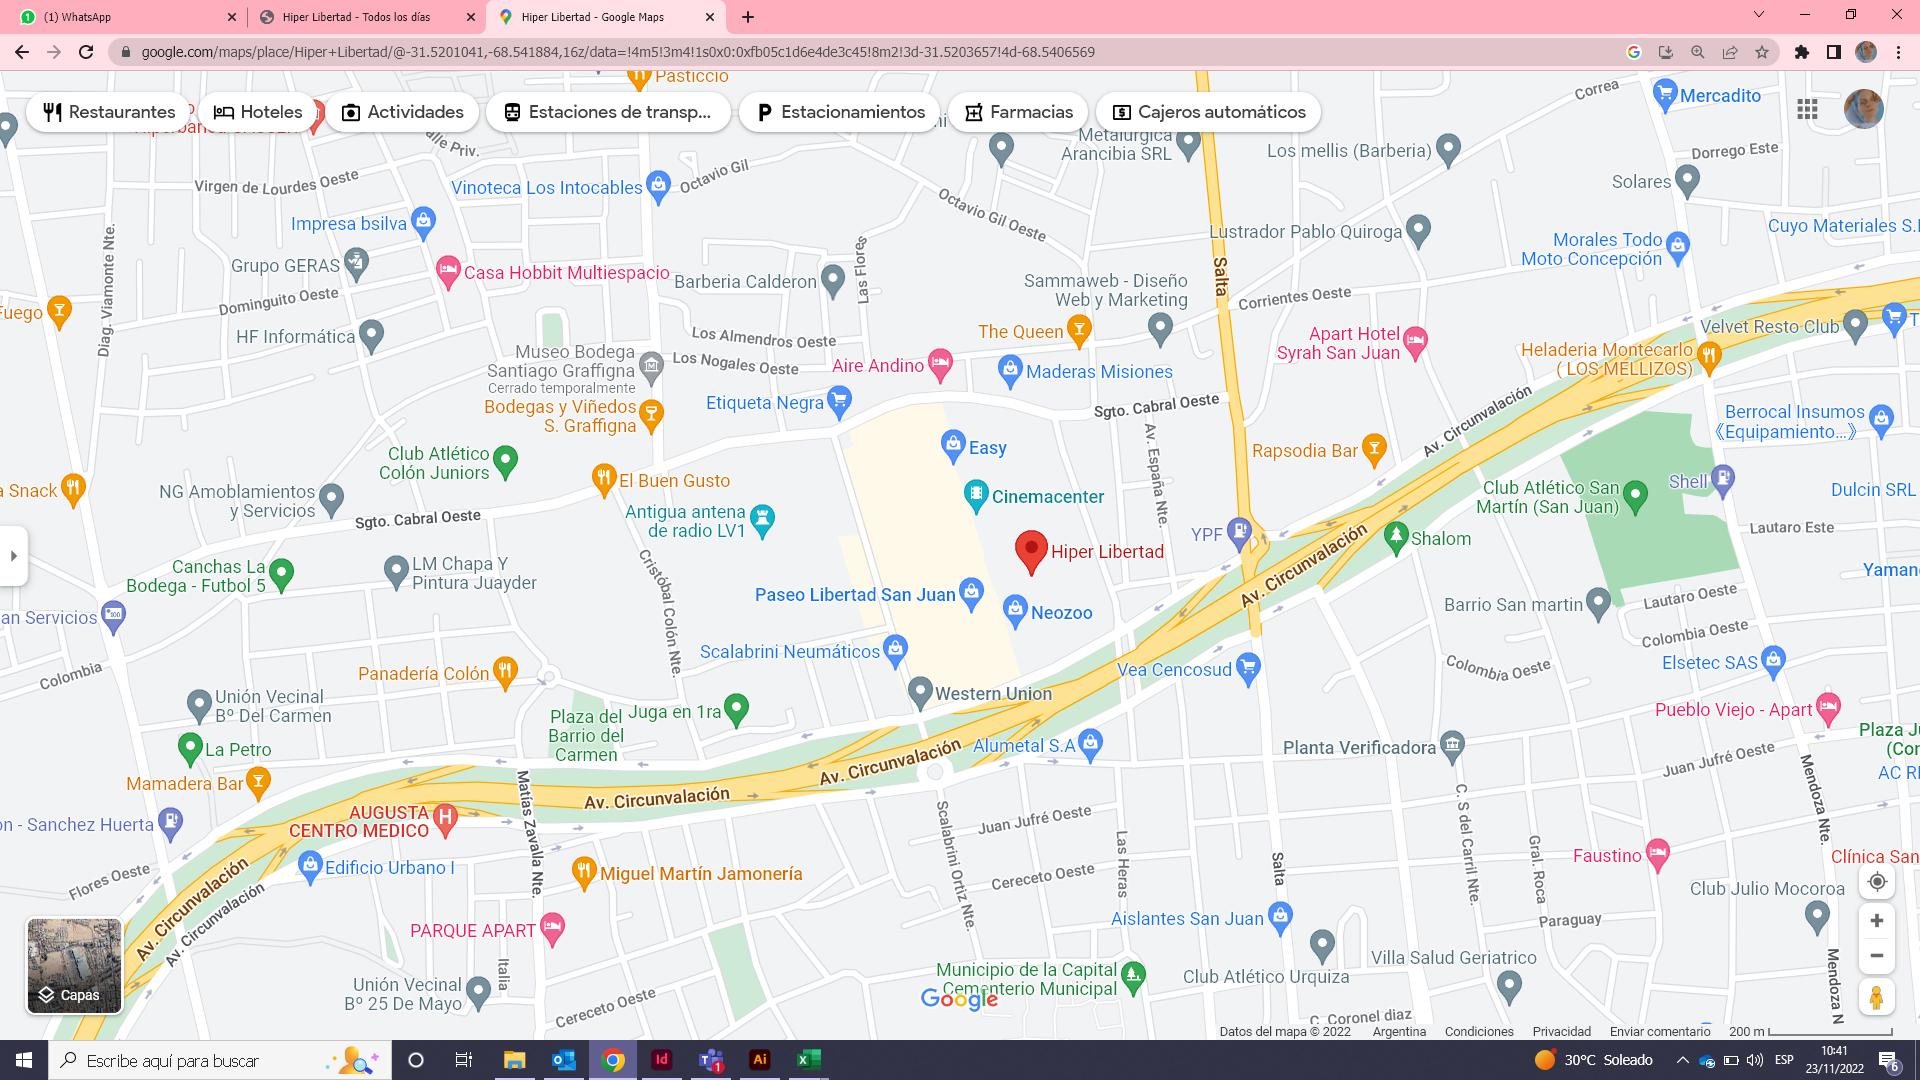Open the Street View Pegman
Screen dimensions: 1920x1080
pos(1877,997)
